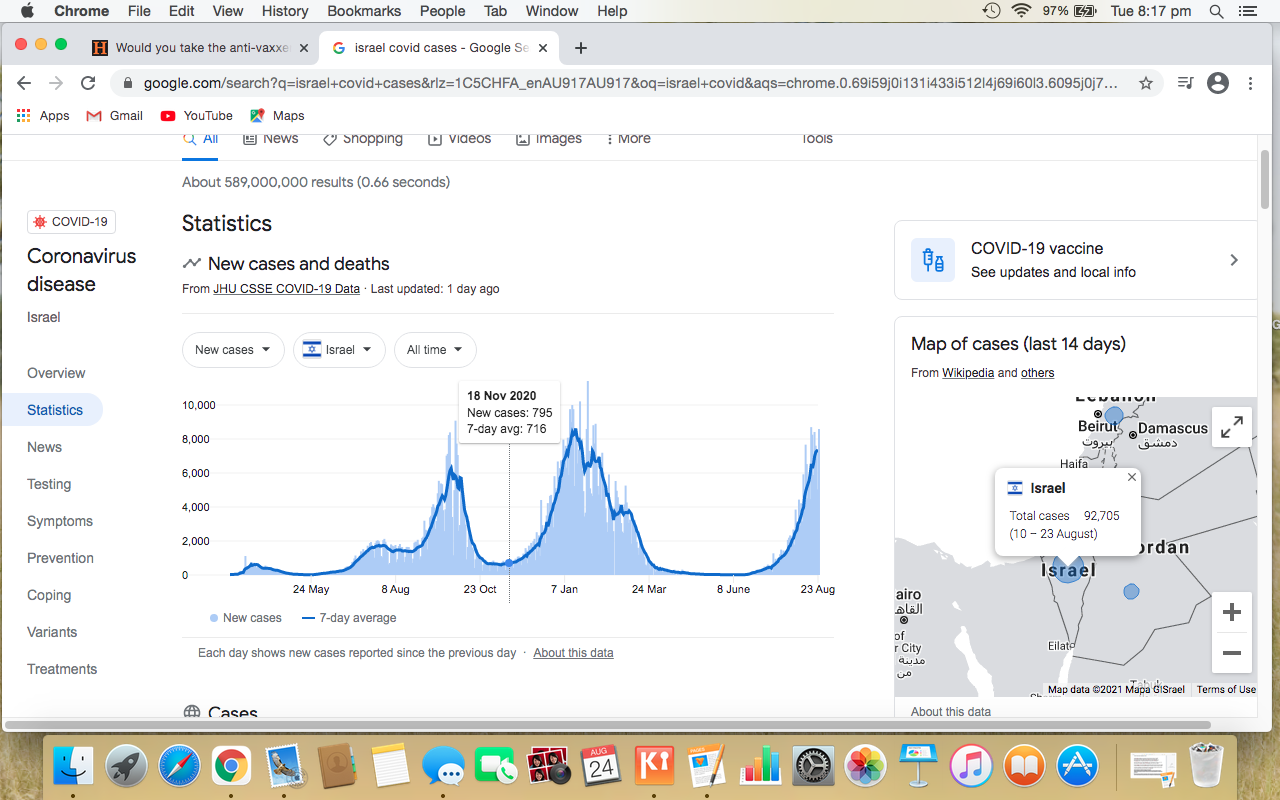Open the Gmail bookmark
This screenshot has height=800, width=1280.
114,116
